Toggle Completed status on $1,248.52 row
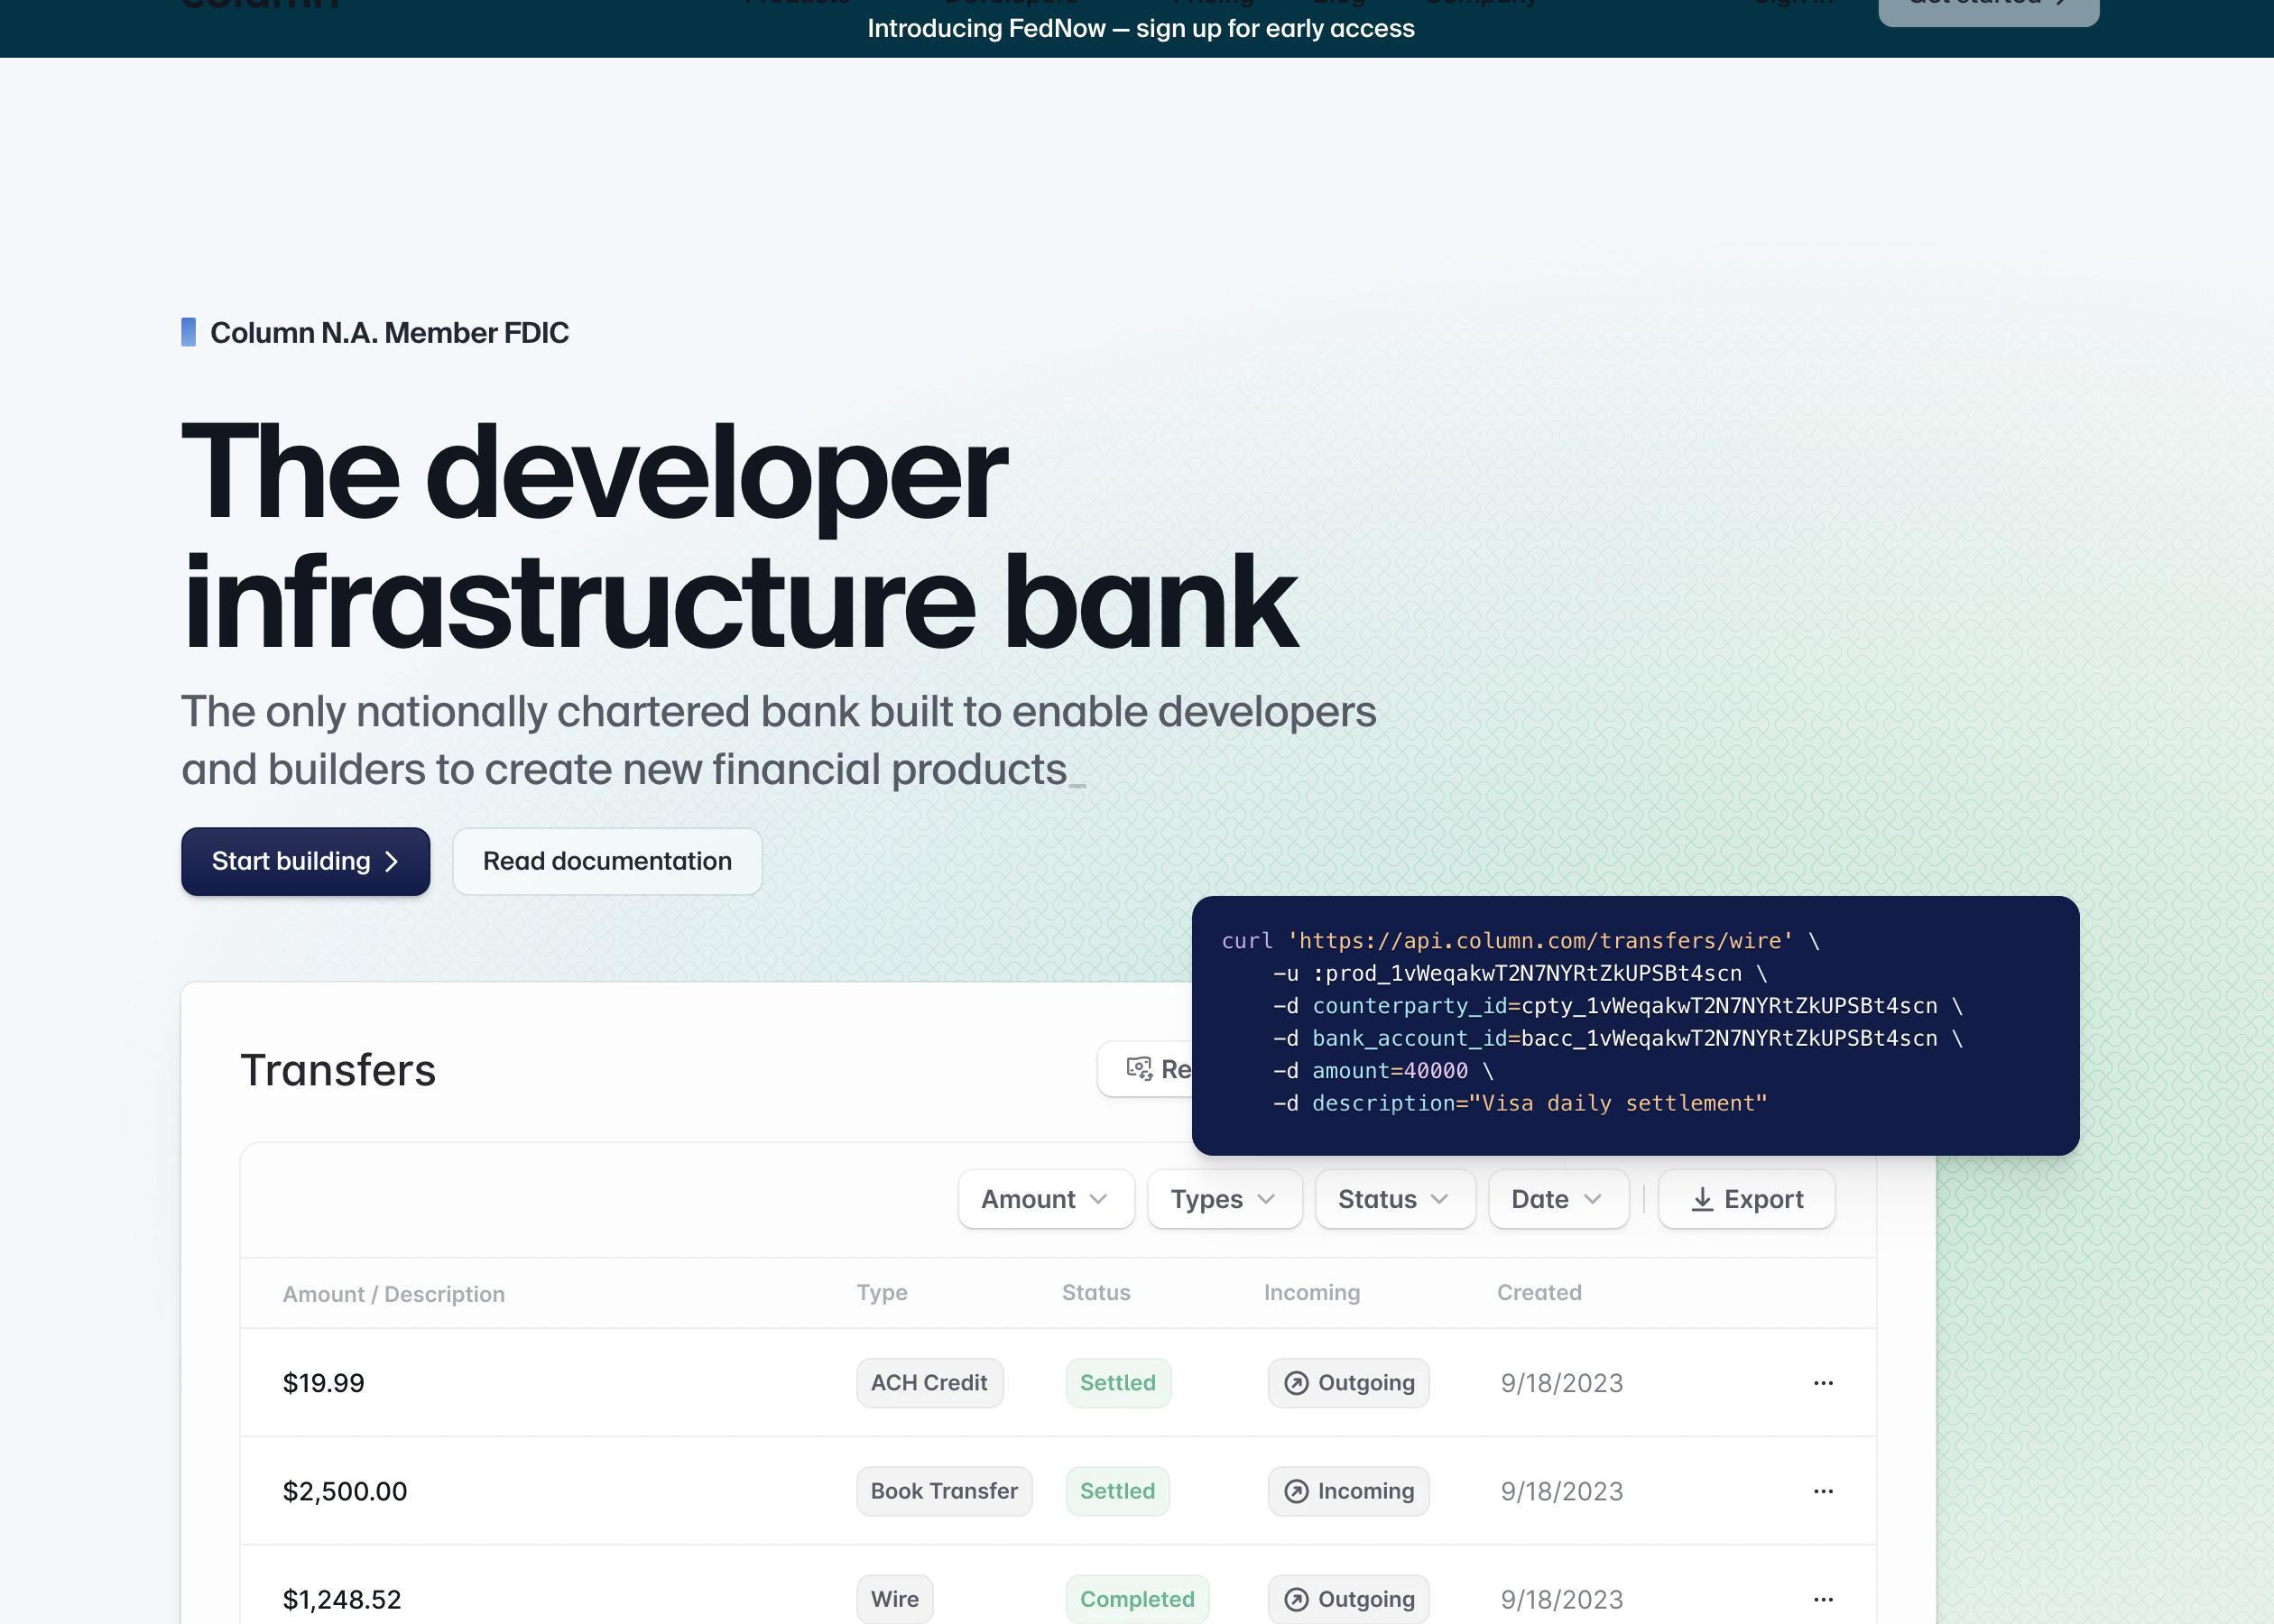The image size is (2274, 1624). click(1137, 1600)
